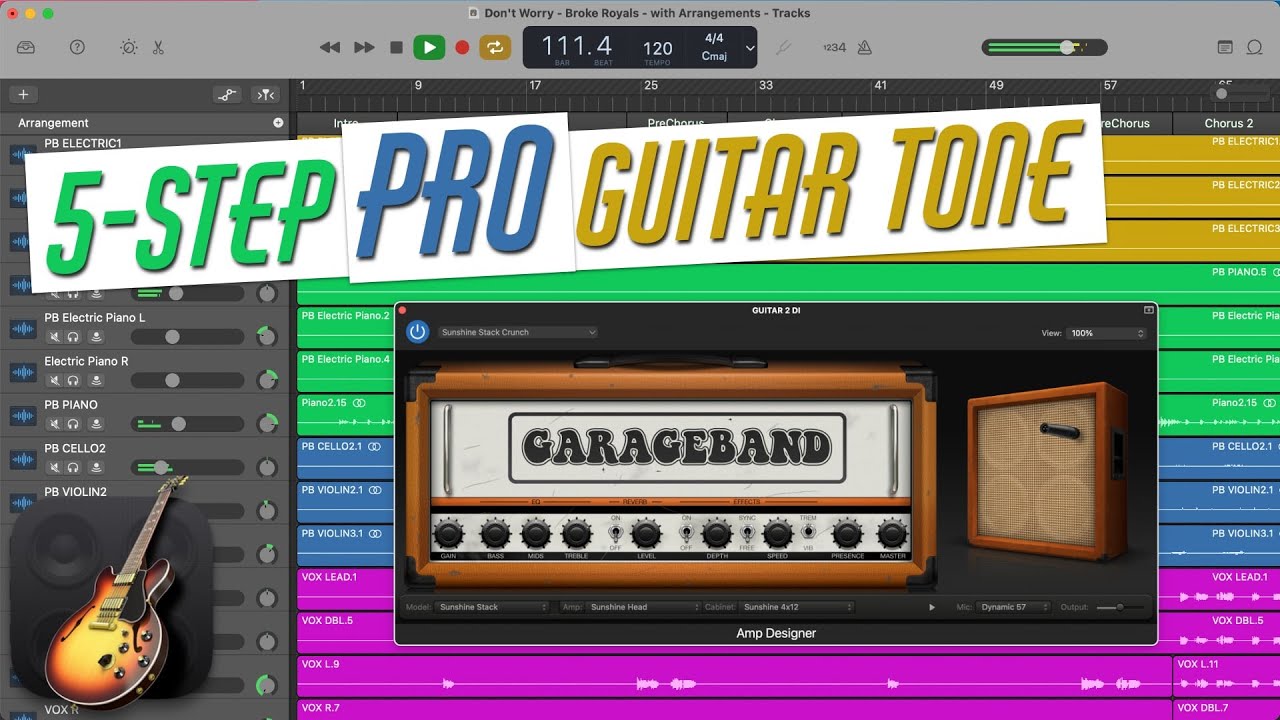The image size is (1280, 720).
Task: Toggle the yellow Cycle loop button
Action: coord(495,47)
